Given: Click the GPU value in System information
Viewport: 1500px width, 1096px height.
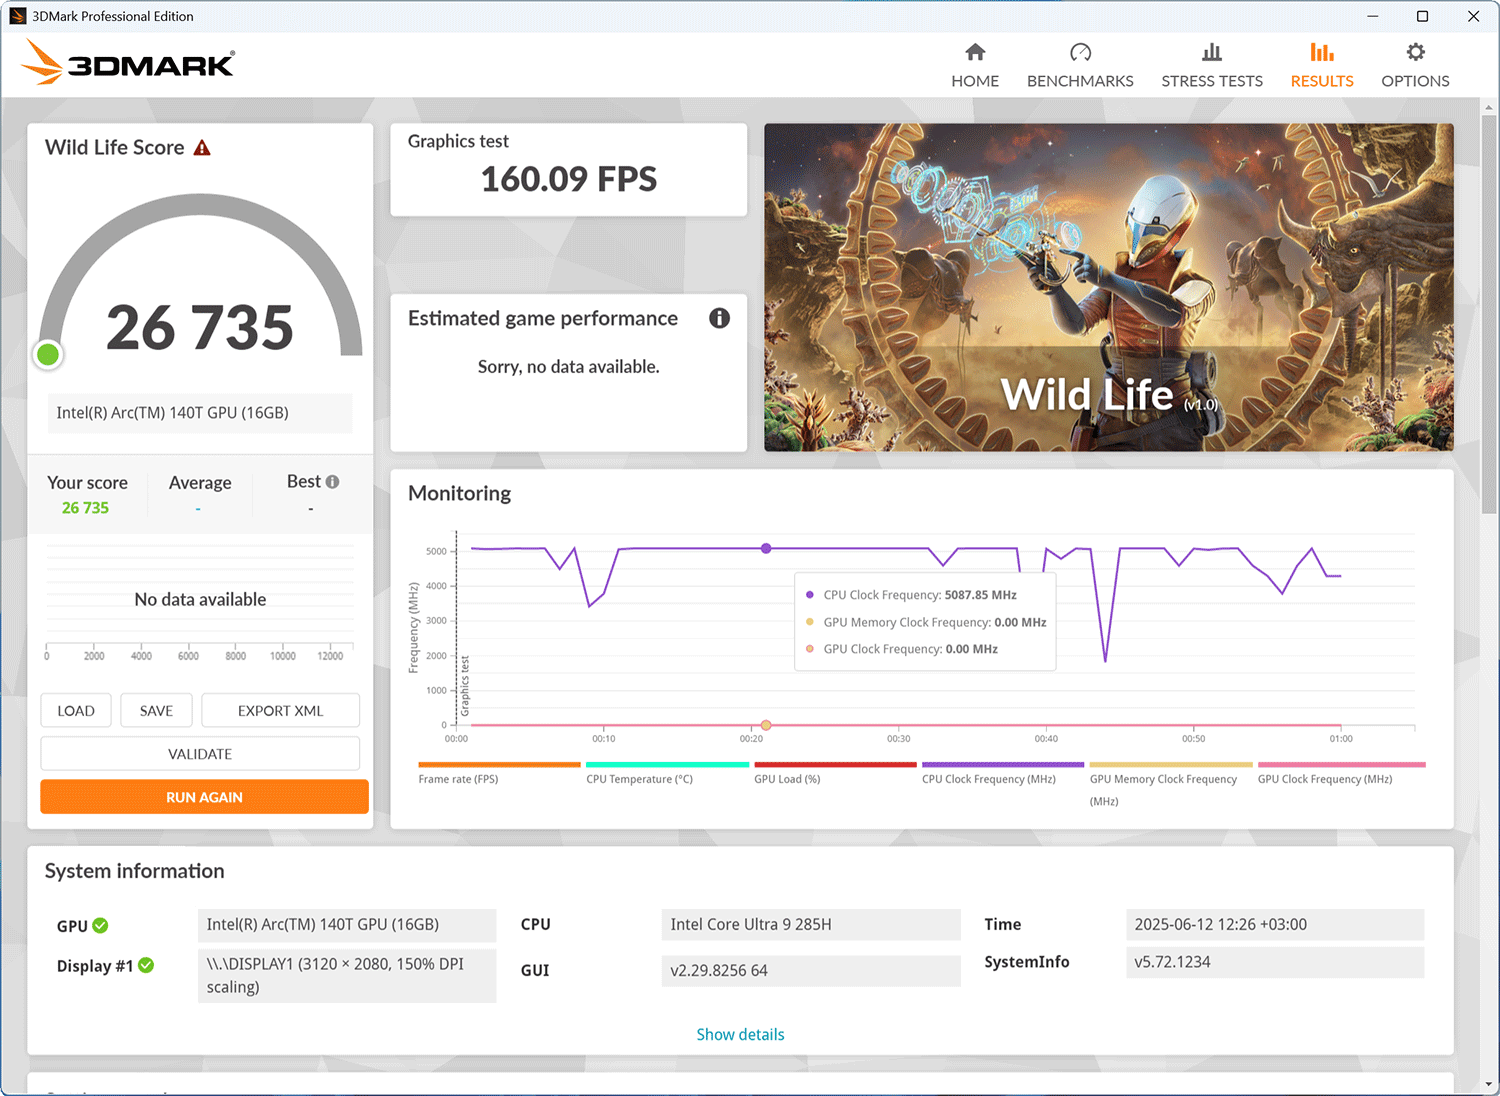Looking at the screenshot, I should coord(347,925).
